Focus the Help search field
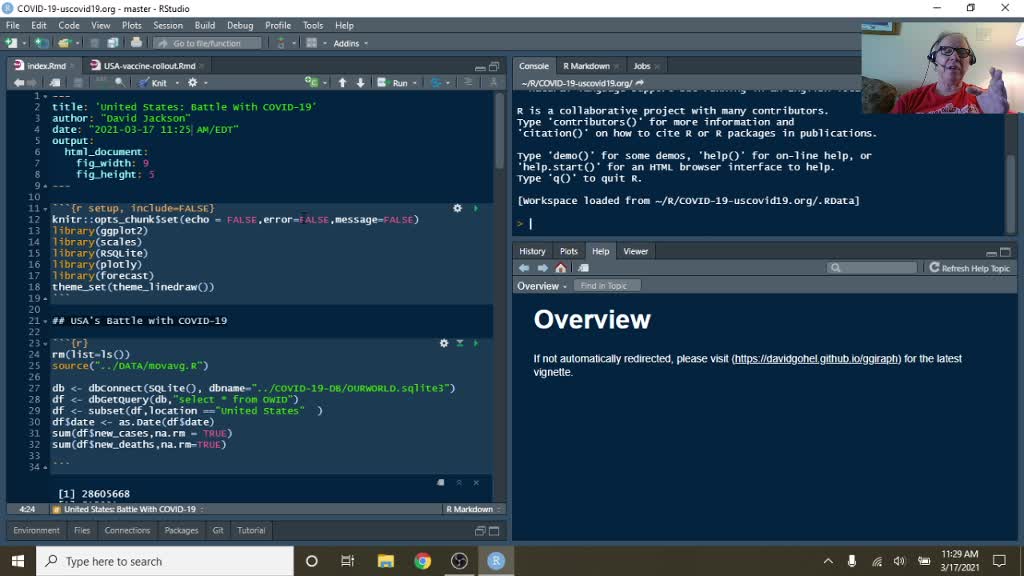Image resolution: width=1024 pixels, height=576 pixels. tap(872, 268)
